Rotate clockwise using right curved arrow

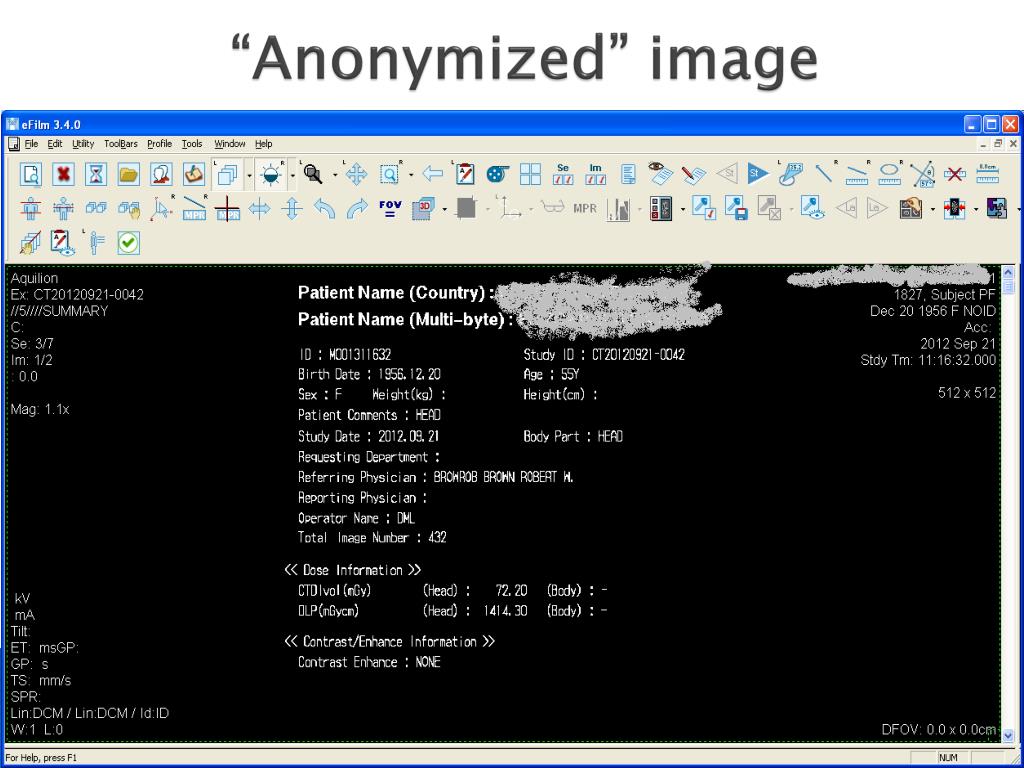(x=357, y=209)
